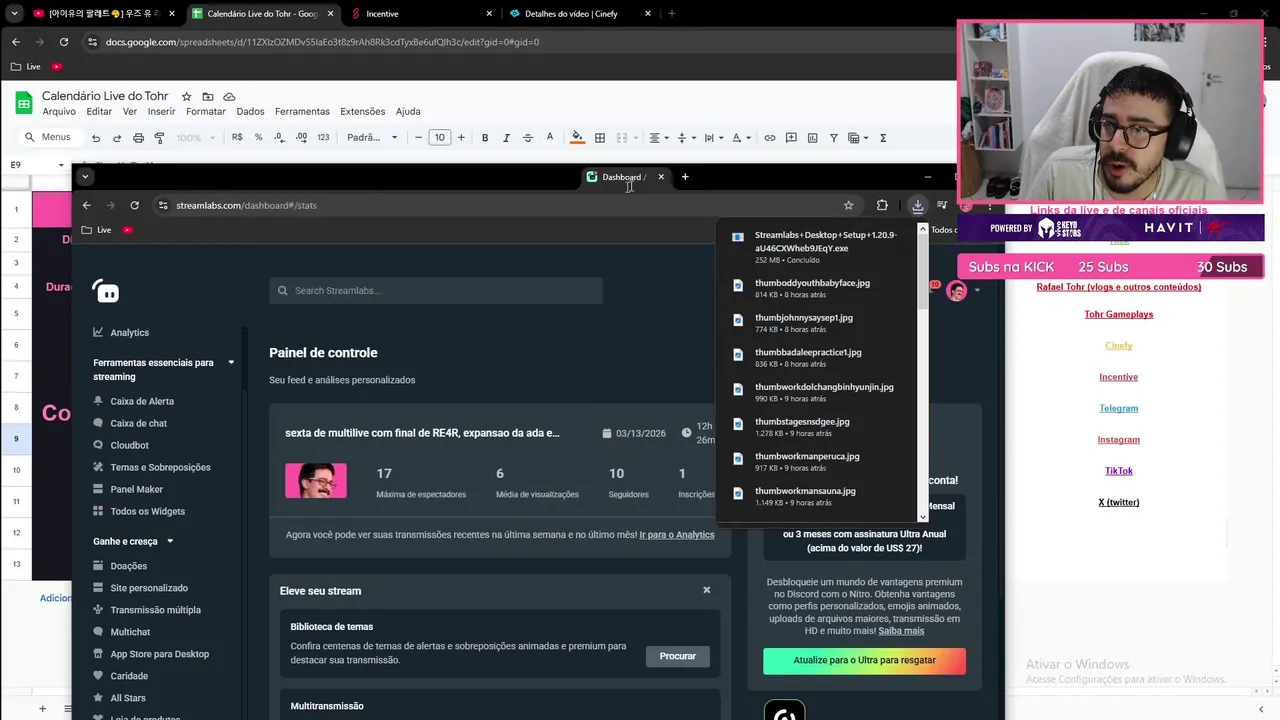1280x720 pixels.
Task: Click the stream thumbnail in Painel de controle
Action: [316, 481]
